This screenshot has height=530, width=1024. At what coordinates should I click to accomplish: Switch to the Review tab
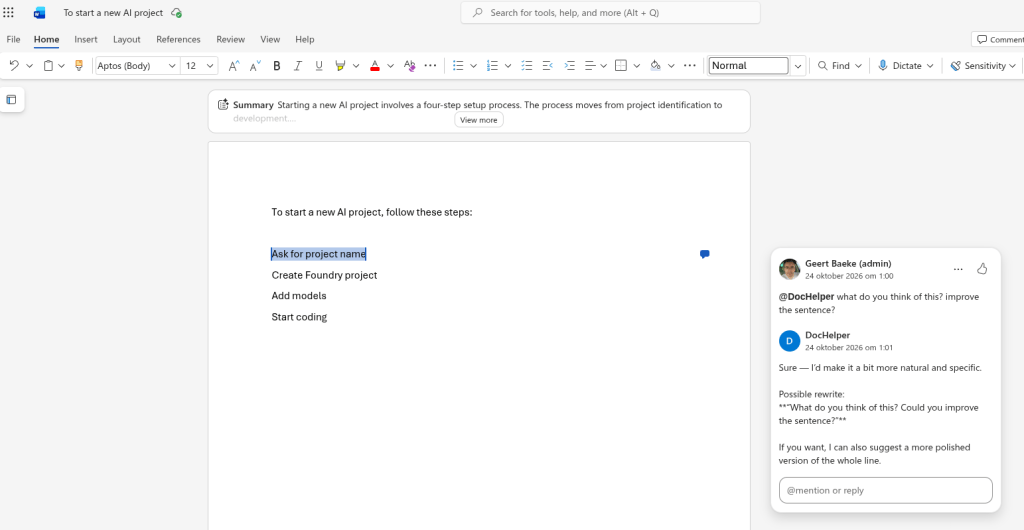click(231, 39)
